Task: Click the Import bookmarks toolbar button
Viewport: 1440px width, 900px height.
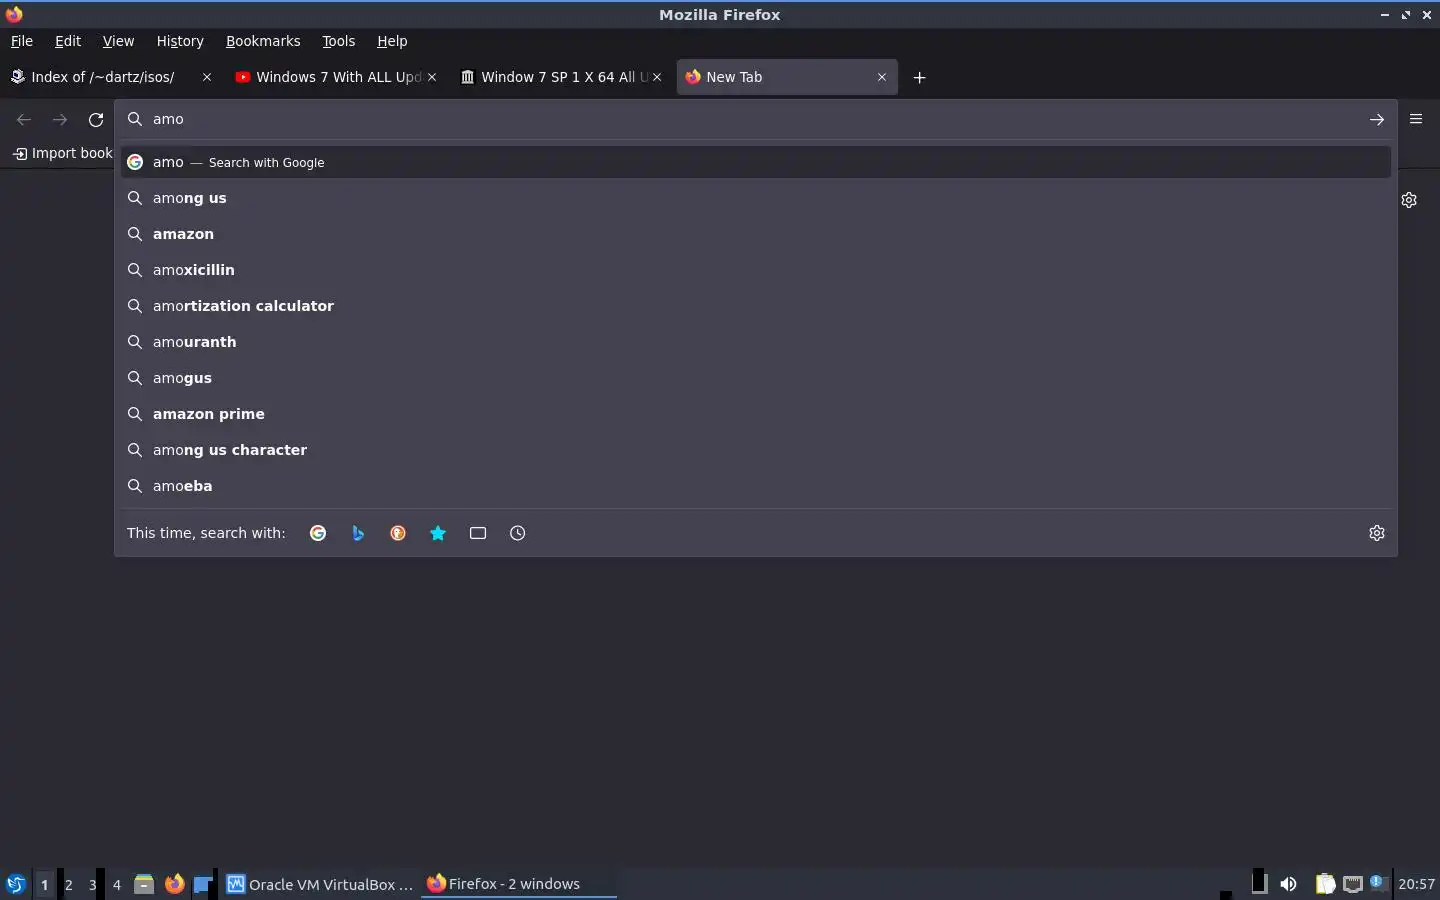Action: (x=62, y=153)
